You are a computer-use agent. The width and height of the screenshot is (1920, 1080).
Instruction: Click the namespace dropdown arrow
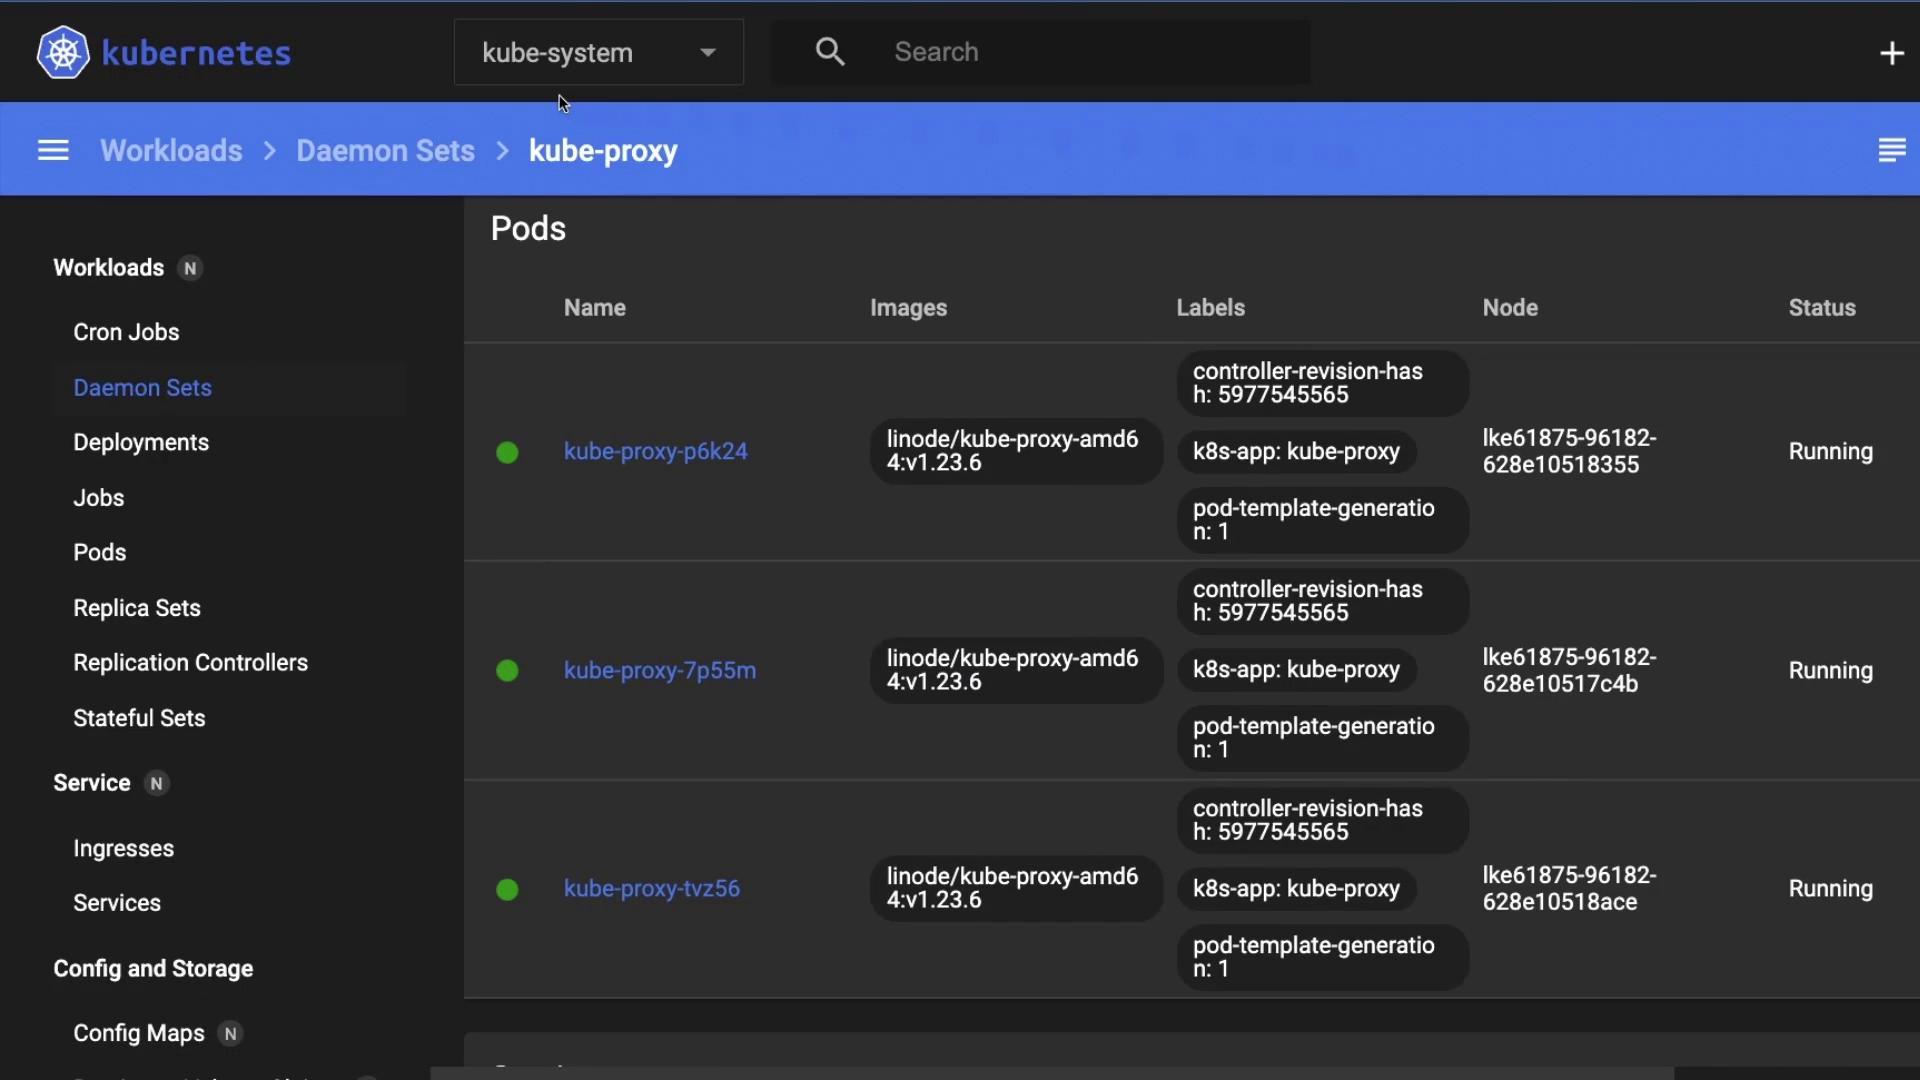[708, 53]
